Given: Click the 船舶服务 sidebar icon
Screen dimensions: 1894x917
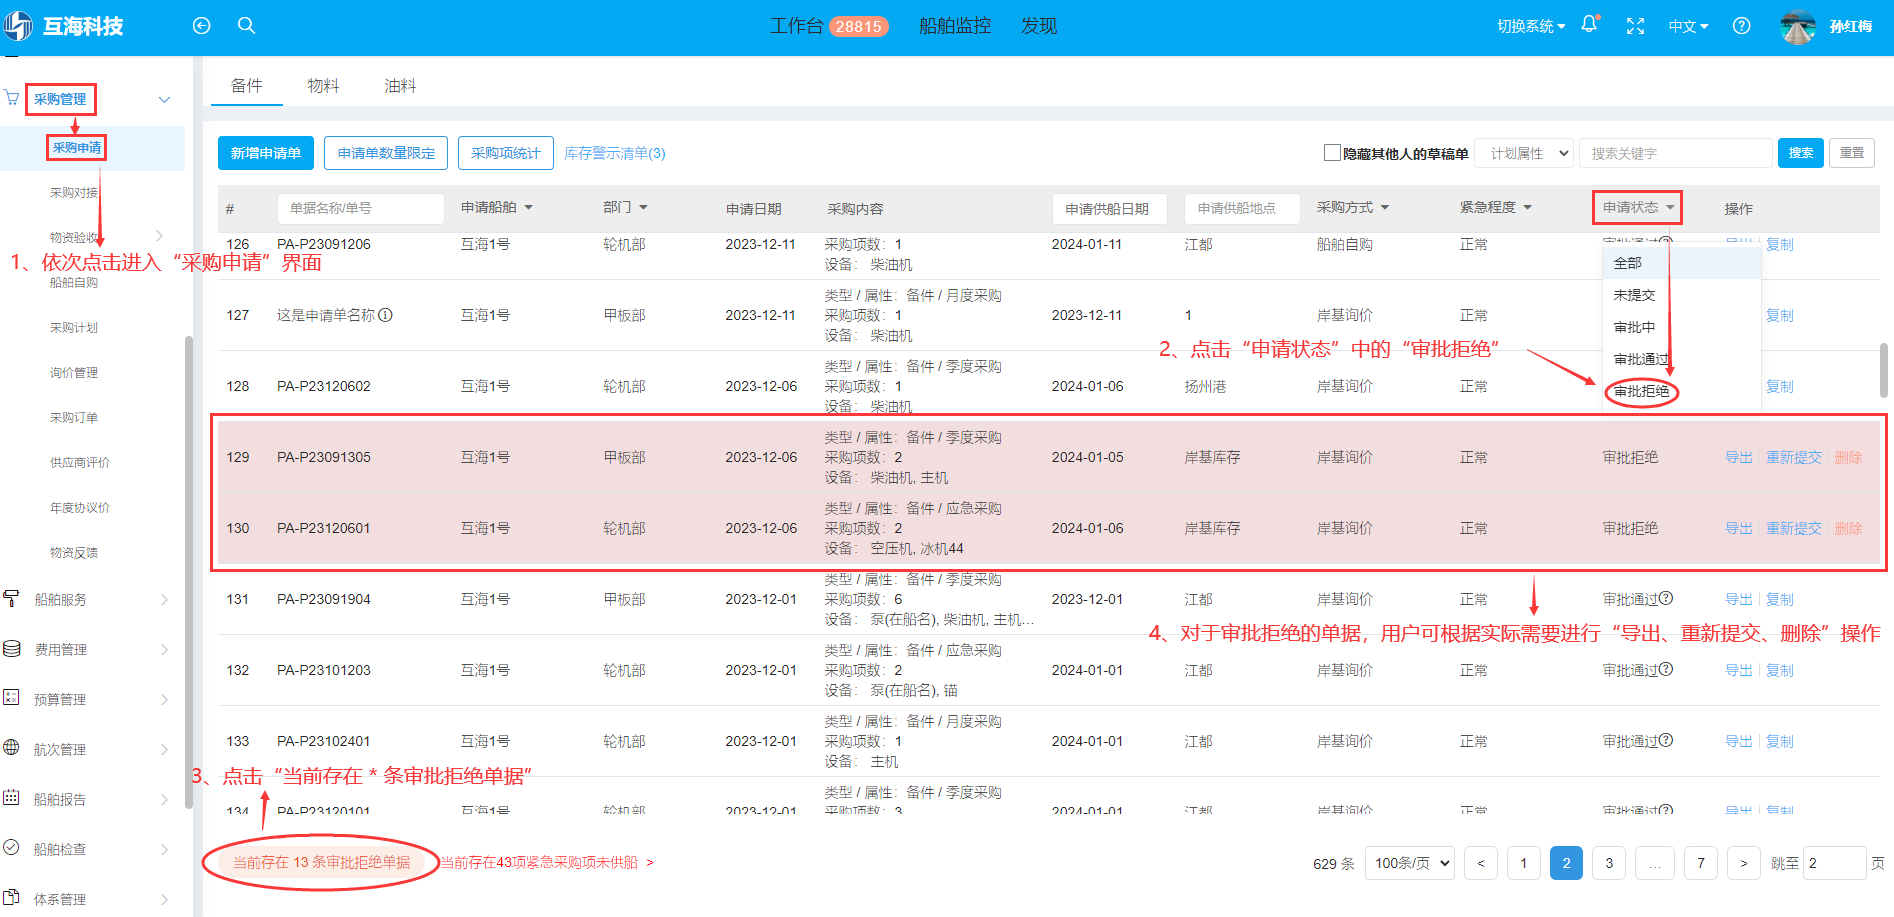Looking at the screenshot, I should (x=11, y=598).
